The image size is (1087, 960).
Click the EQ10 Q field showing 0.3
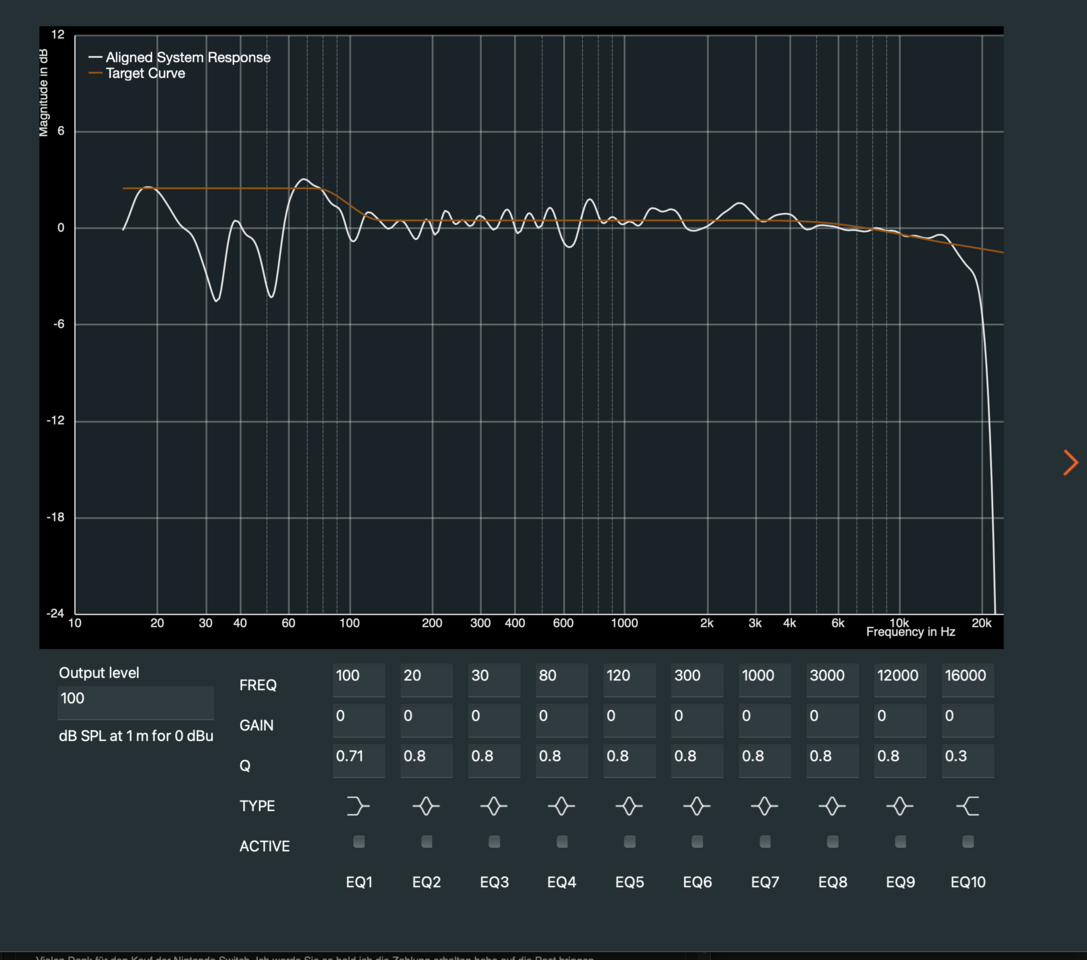point(968,760)
